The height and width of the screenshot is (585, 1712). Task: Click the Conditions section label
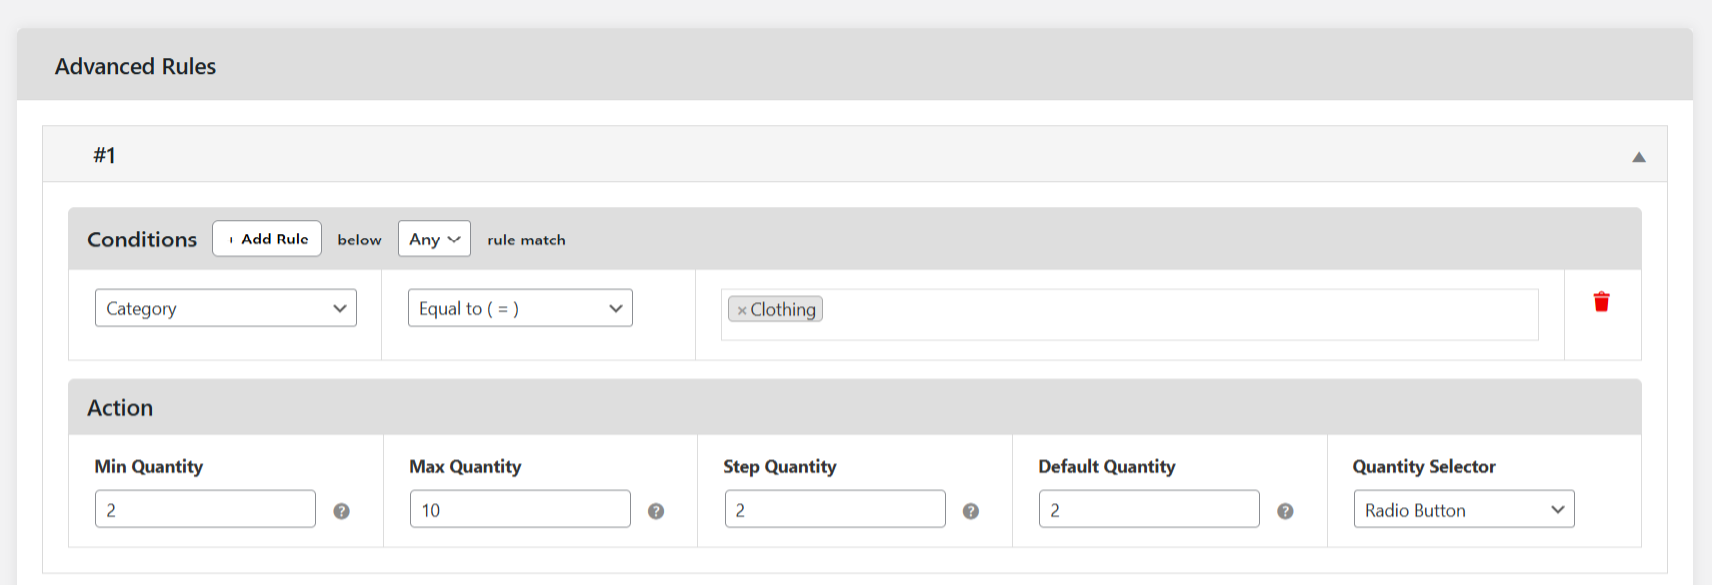(142, 239)
